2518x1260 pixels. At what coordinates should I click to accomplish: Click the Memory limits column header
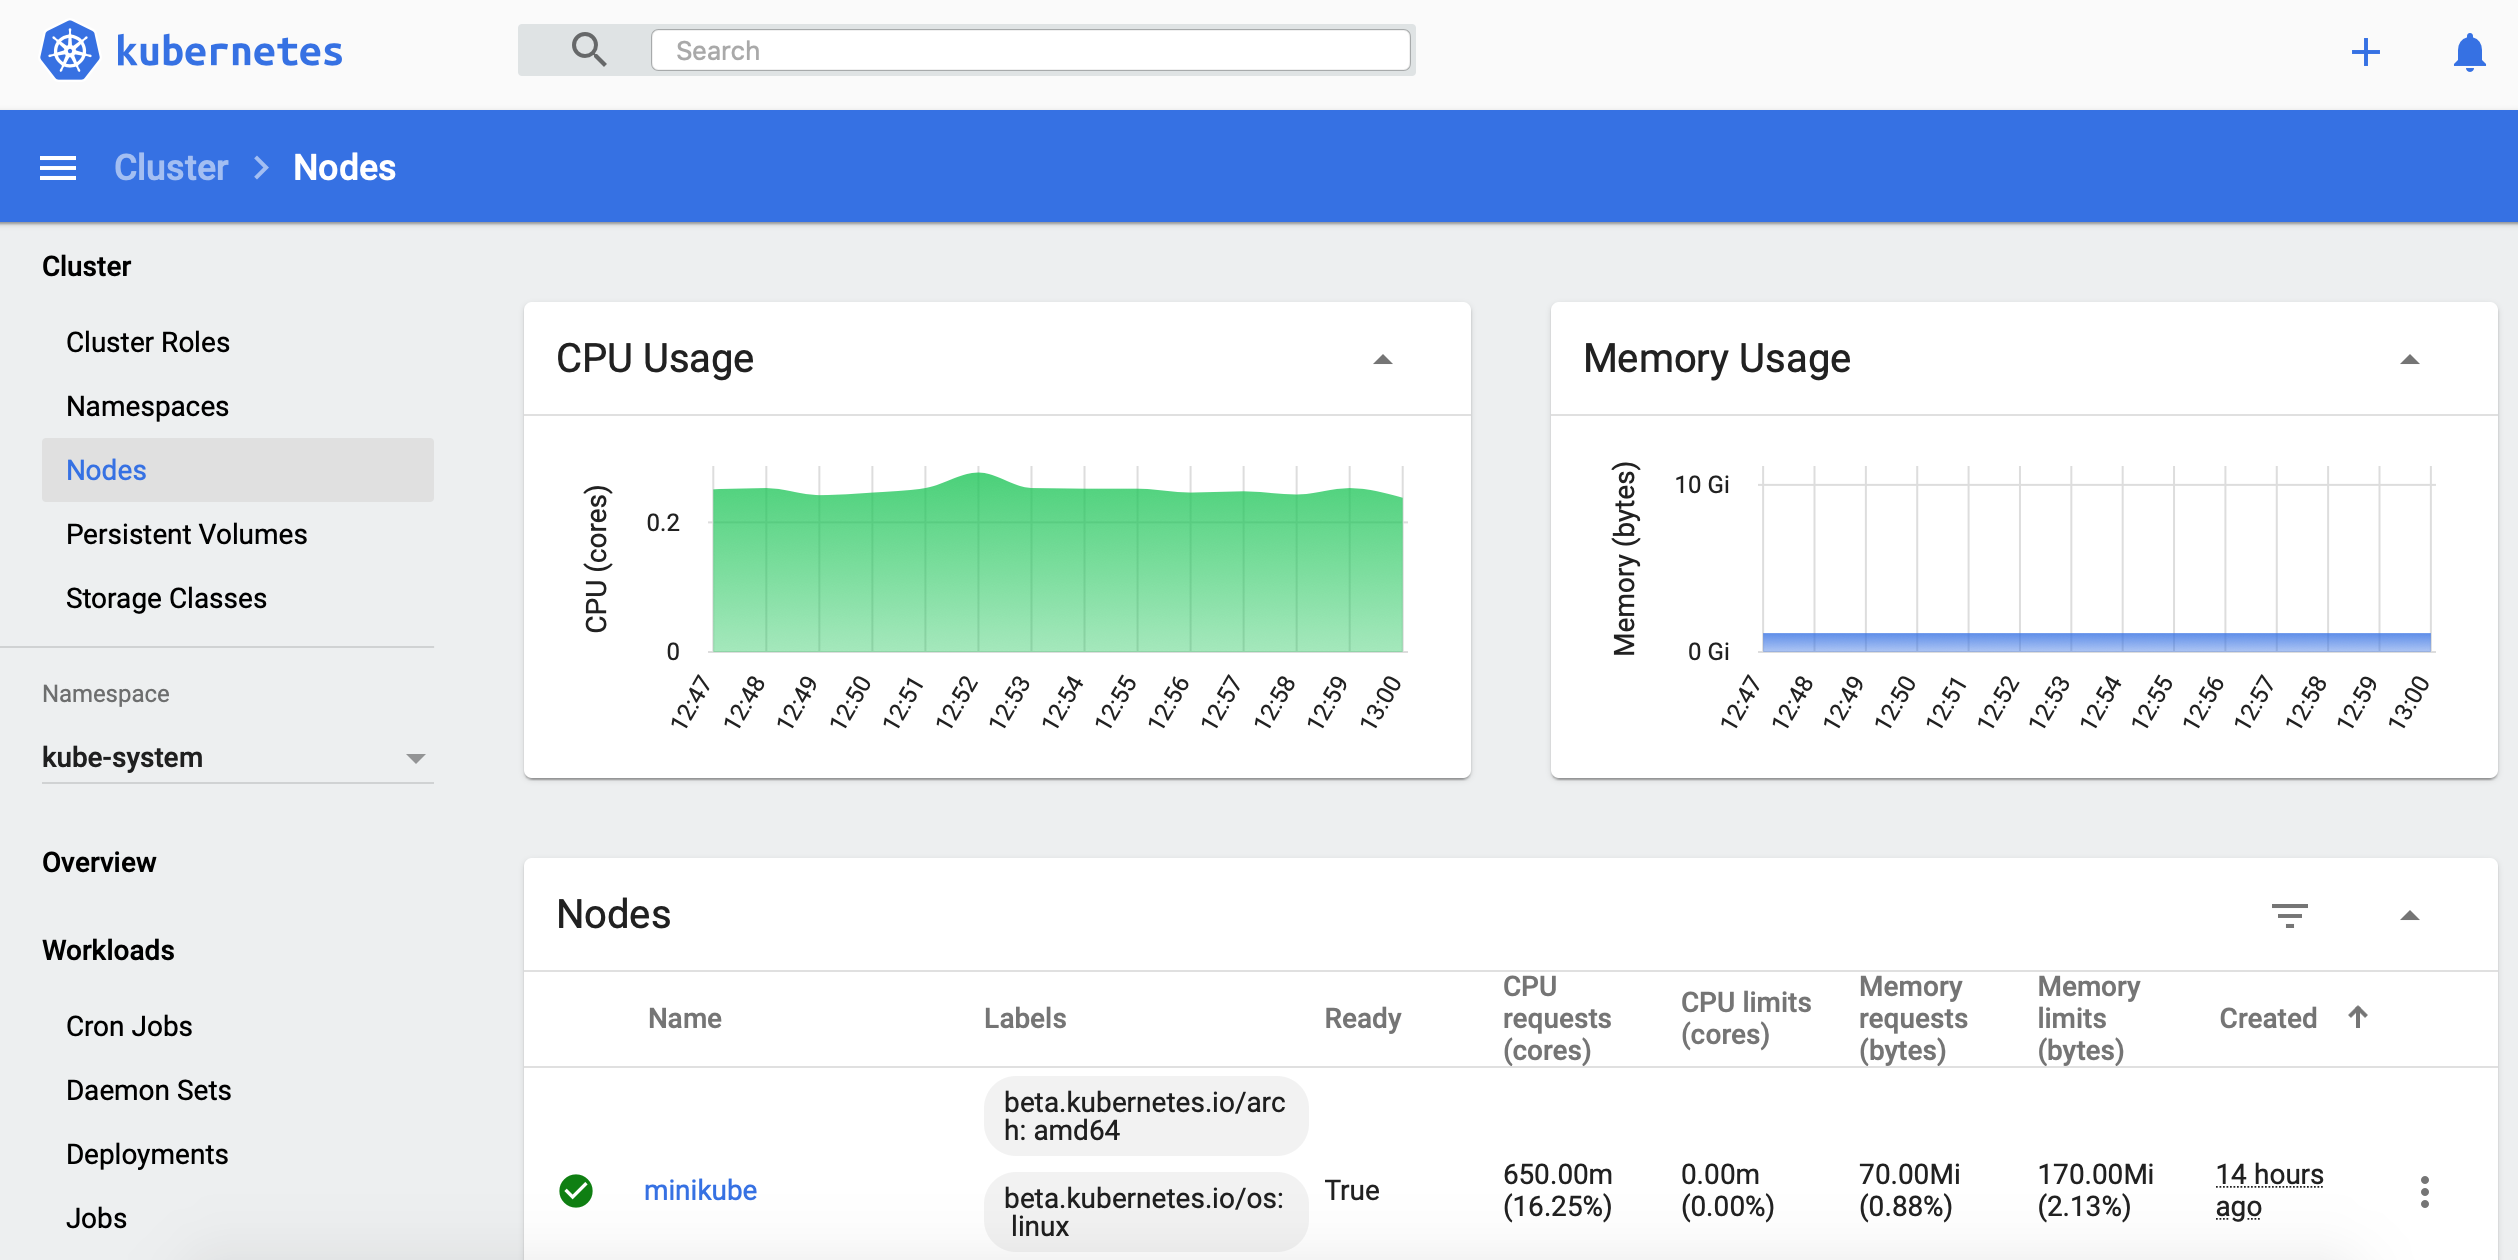tap(2089, 1018)
